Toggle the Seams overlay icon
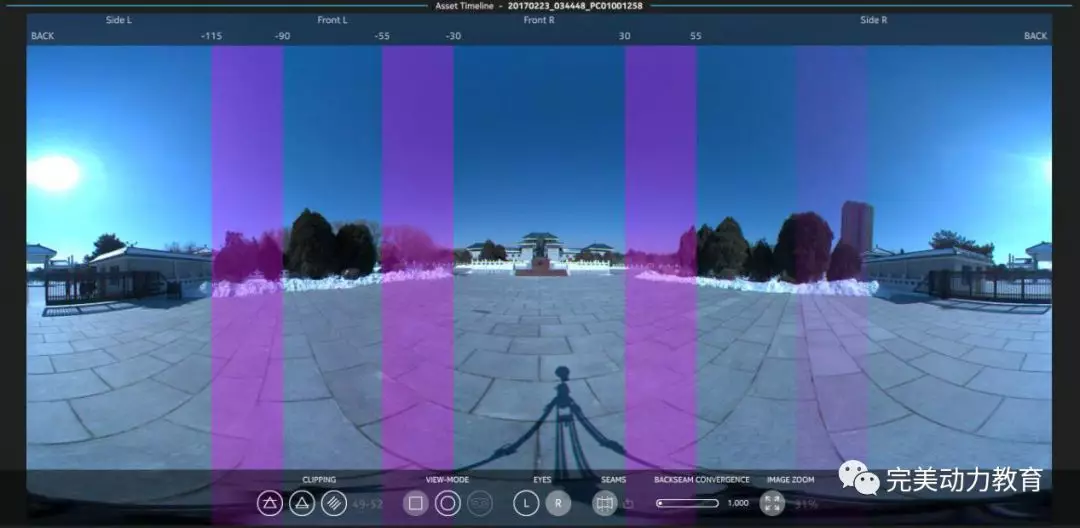The height and width of the screenshot is (528, 1080). click(604, 503)
